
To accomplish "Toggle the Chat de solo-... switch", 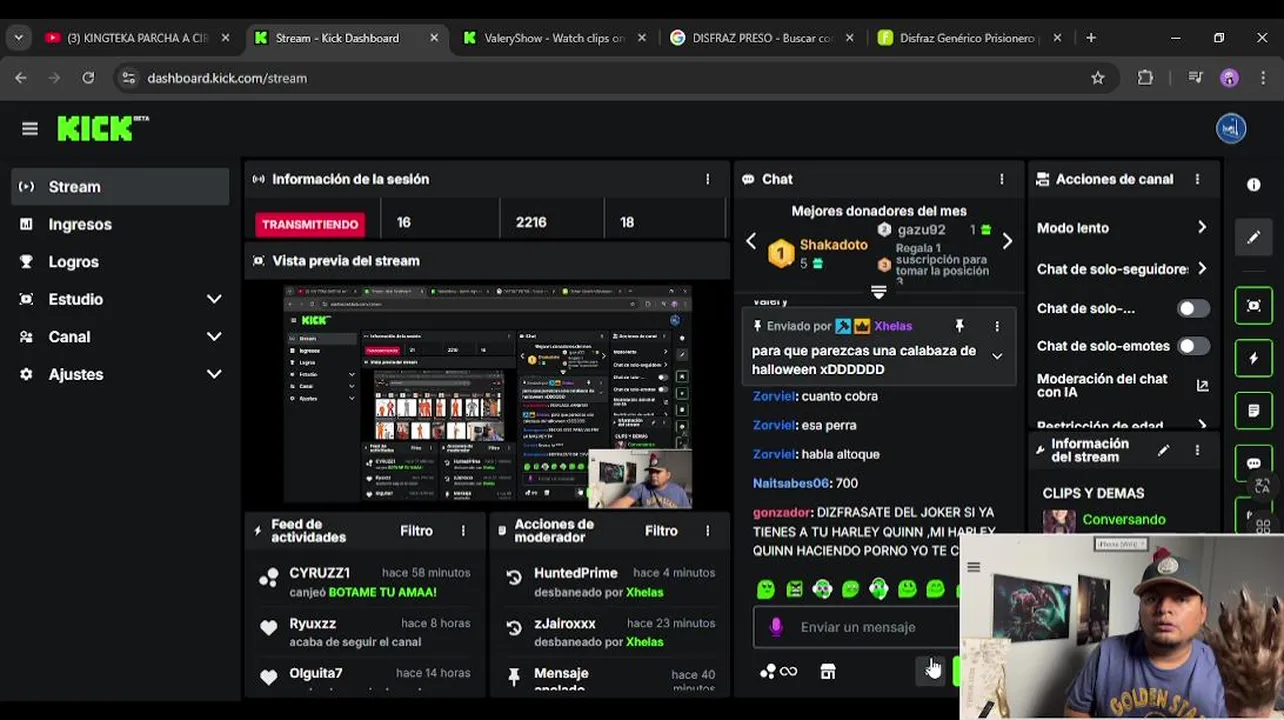I will (1192, 308).
